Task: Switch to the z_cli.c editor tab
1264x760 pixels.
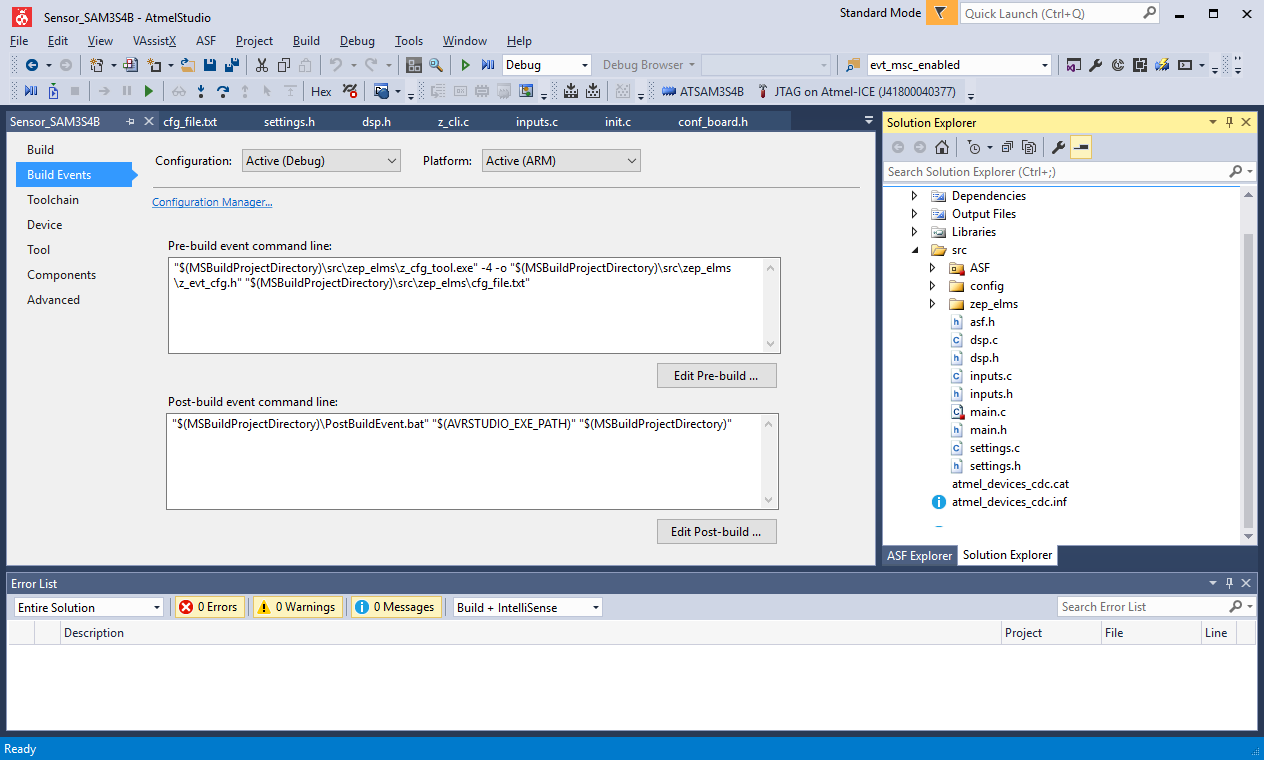Action: (x=453, y=122)
